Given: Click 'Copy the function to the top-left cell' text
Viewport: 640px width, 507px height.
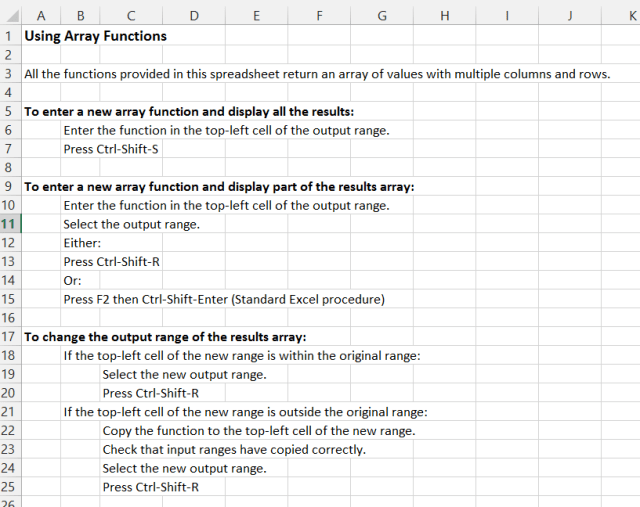Looking at the screenshot, I should [258, 431].
